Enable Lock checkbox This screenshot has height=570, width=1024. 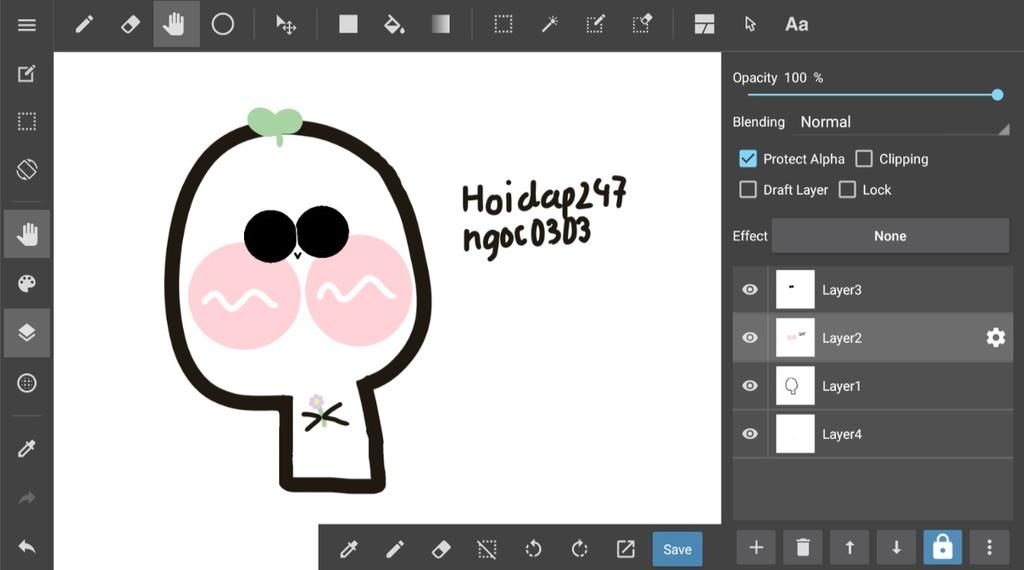point(847,189)
